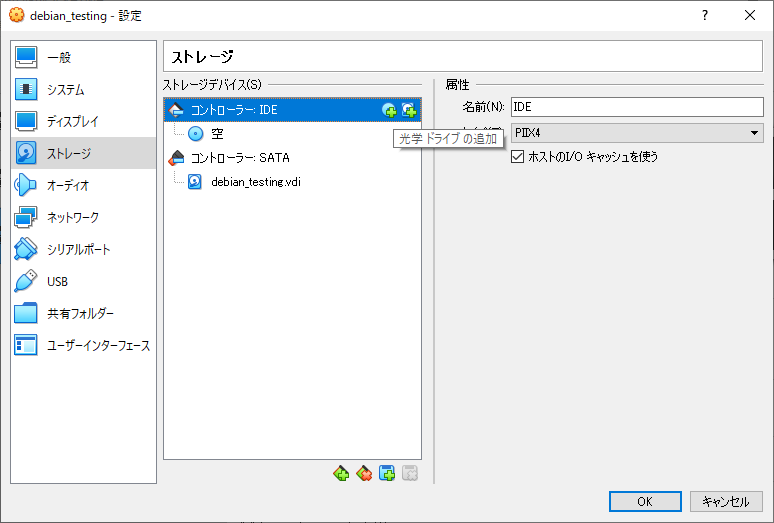Open the ネットワーク settings category
Viewport: 774px width, 523px height.
83,218
